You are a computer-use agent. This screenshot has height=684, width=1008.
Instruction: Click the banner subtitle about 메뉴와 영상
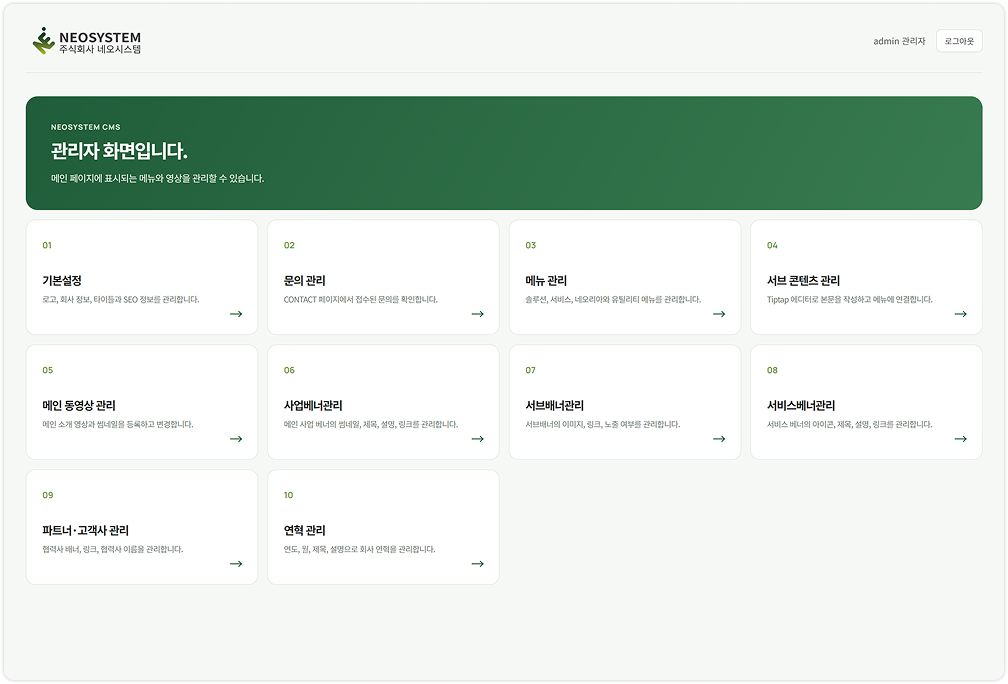[x=158, y=178]
